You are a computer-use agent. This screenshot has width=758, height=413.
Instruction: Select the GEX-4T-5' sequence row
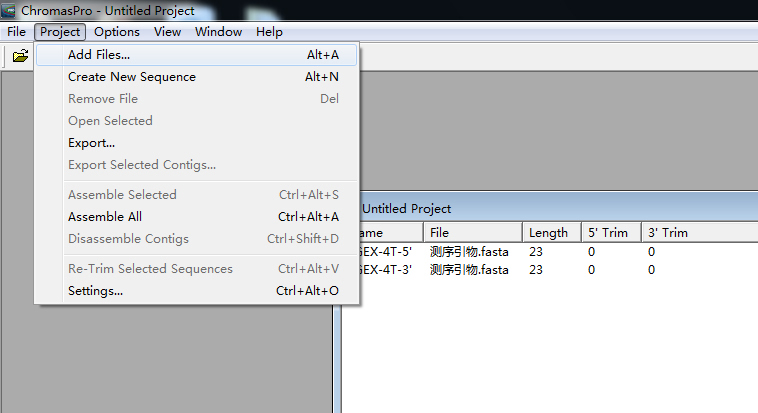pyautogui.click(x=385, y=252)
